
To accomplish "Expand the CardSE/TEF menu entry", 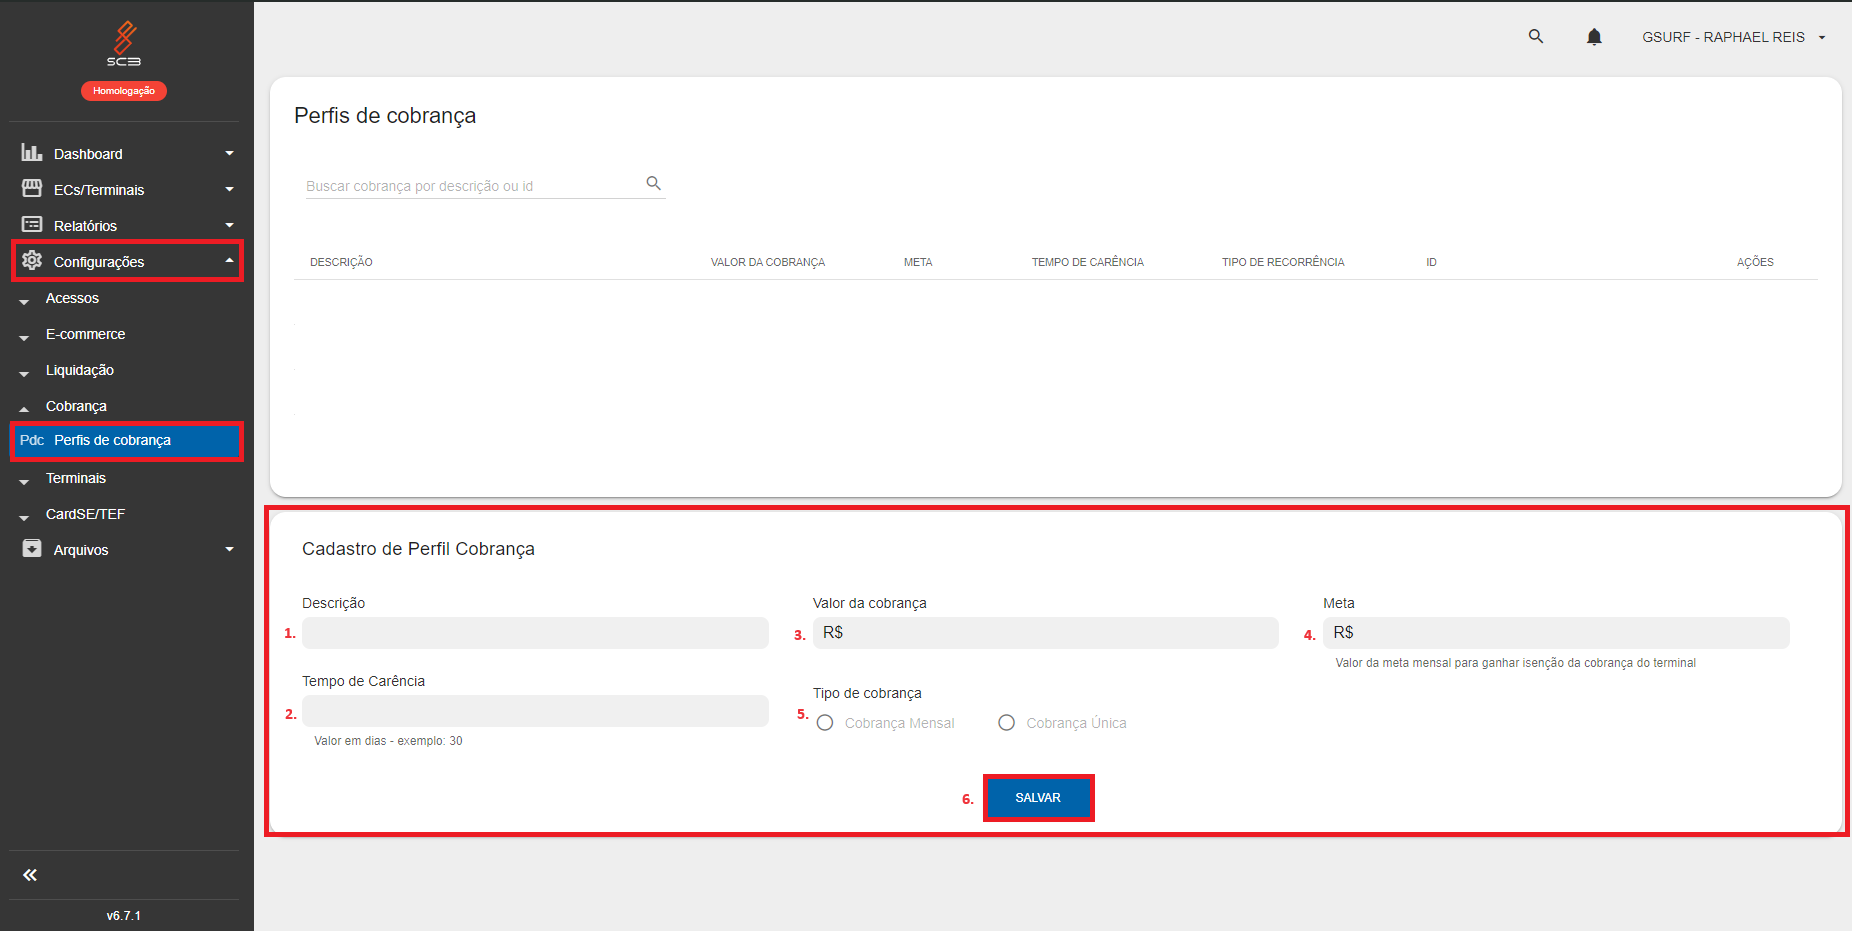I will coord(85,514).
